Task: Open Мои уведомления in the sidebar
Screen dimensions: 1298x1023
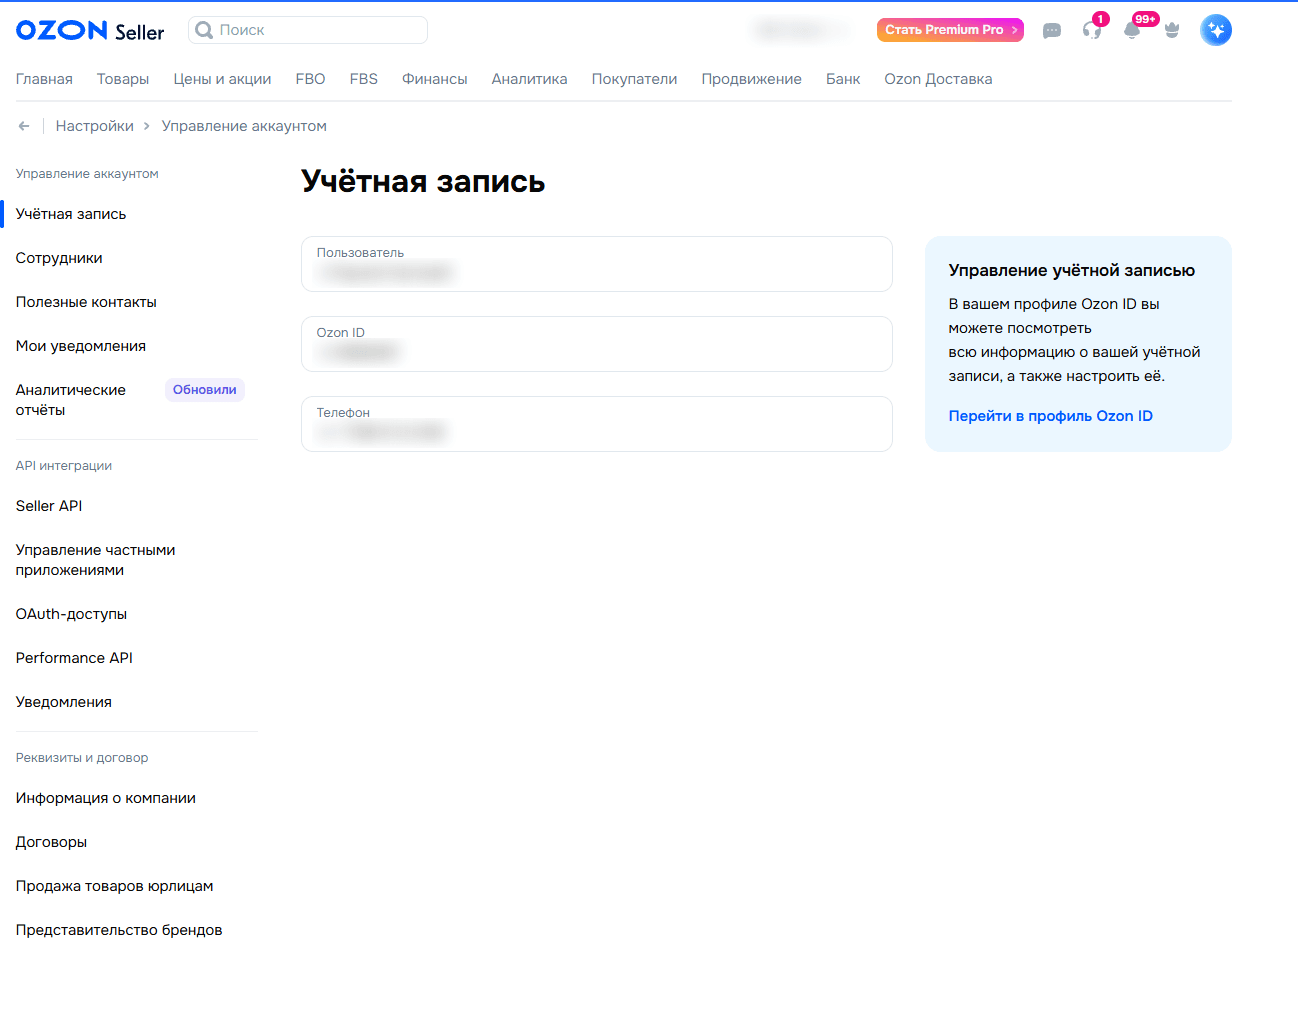Action: click(x=81, y=346)
